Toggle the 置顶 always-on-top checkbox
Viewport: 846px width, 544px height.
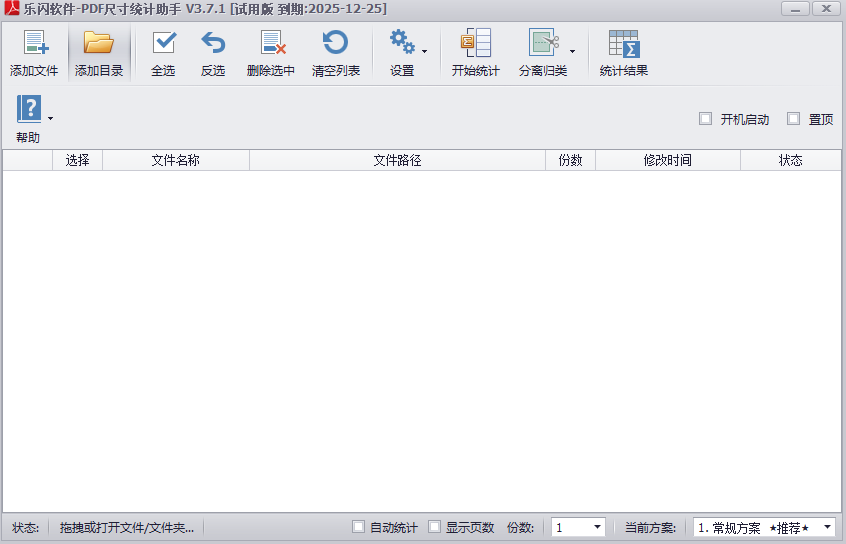[793, 119]
